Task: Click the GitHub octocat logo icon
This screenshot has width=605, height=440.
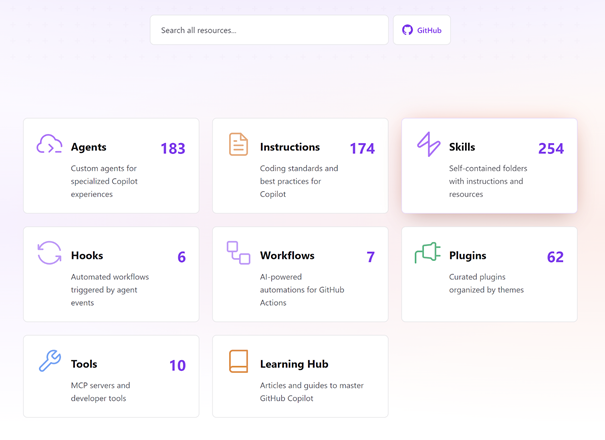Action: tap(407, 30)
